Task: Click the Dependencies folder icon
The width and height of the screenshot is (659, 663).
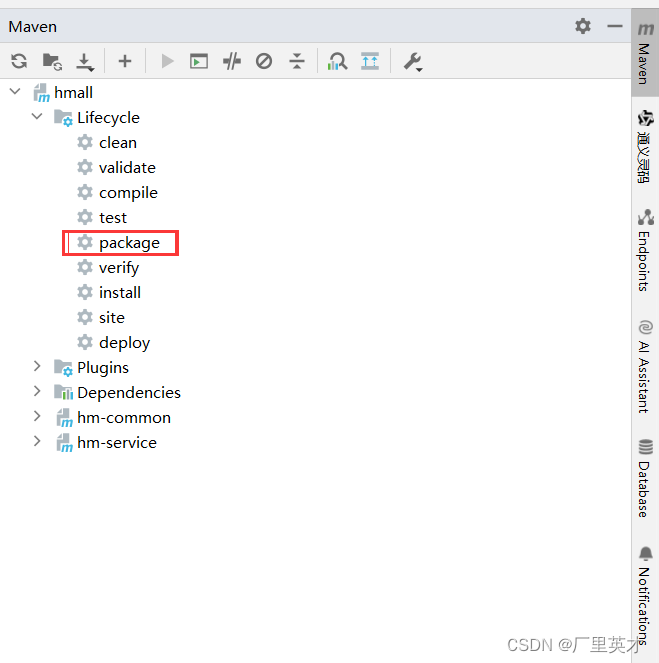Action: [x=63, y=392]
